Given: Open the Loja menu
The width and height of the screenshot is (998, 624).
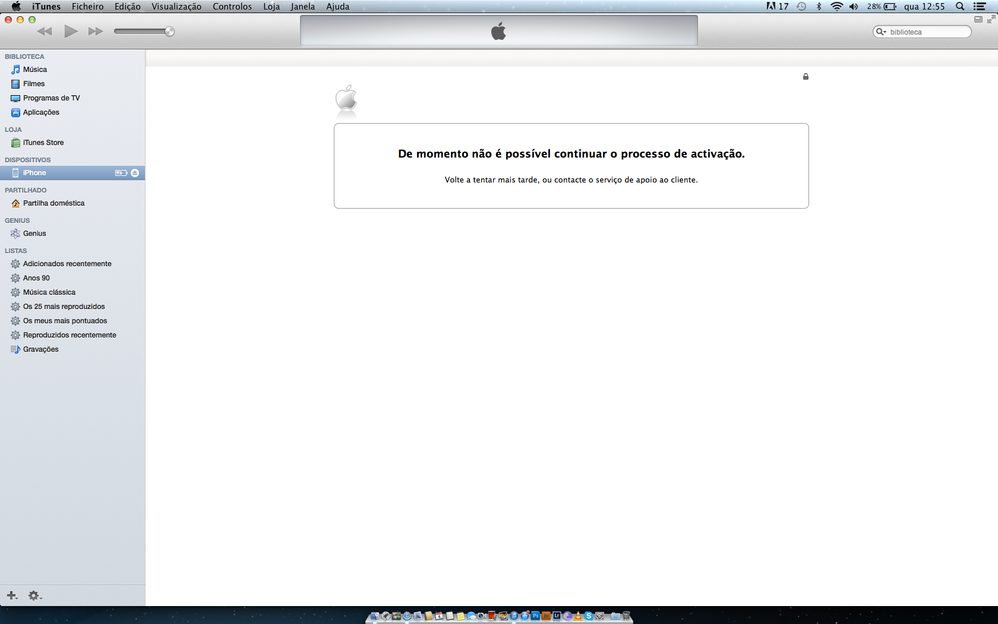Looking at the screenshot, I should (271, 6).
